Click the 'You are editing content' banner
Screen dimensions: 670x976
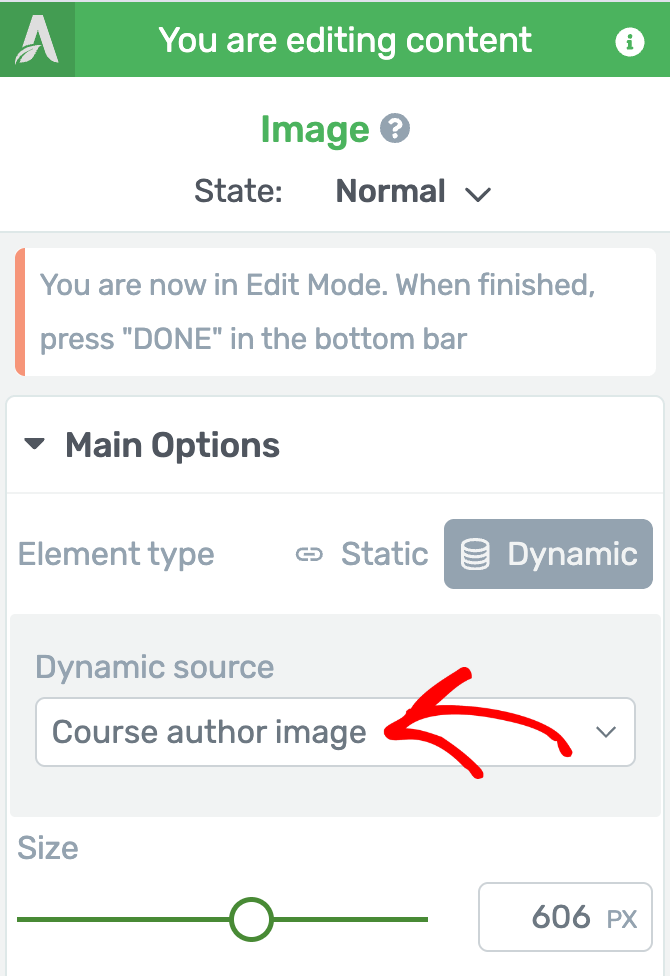[x=345, y=40]
